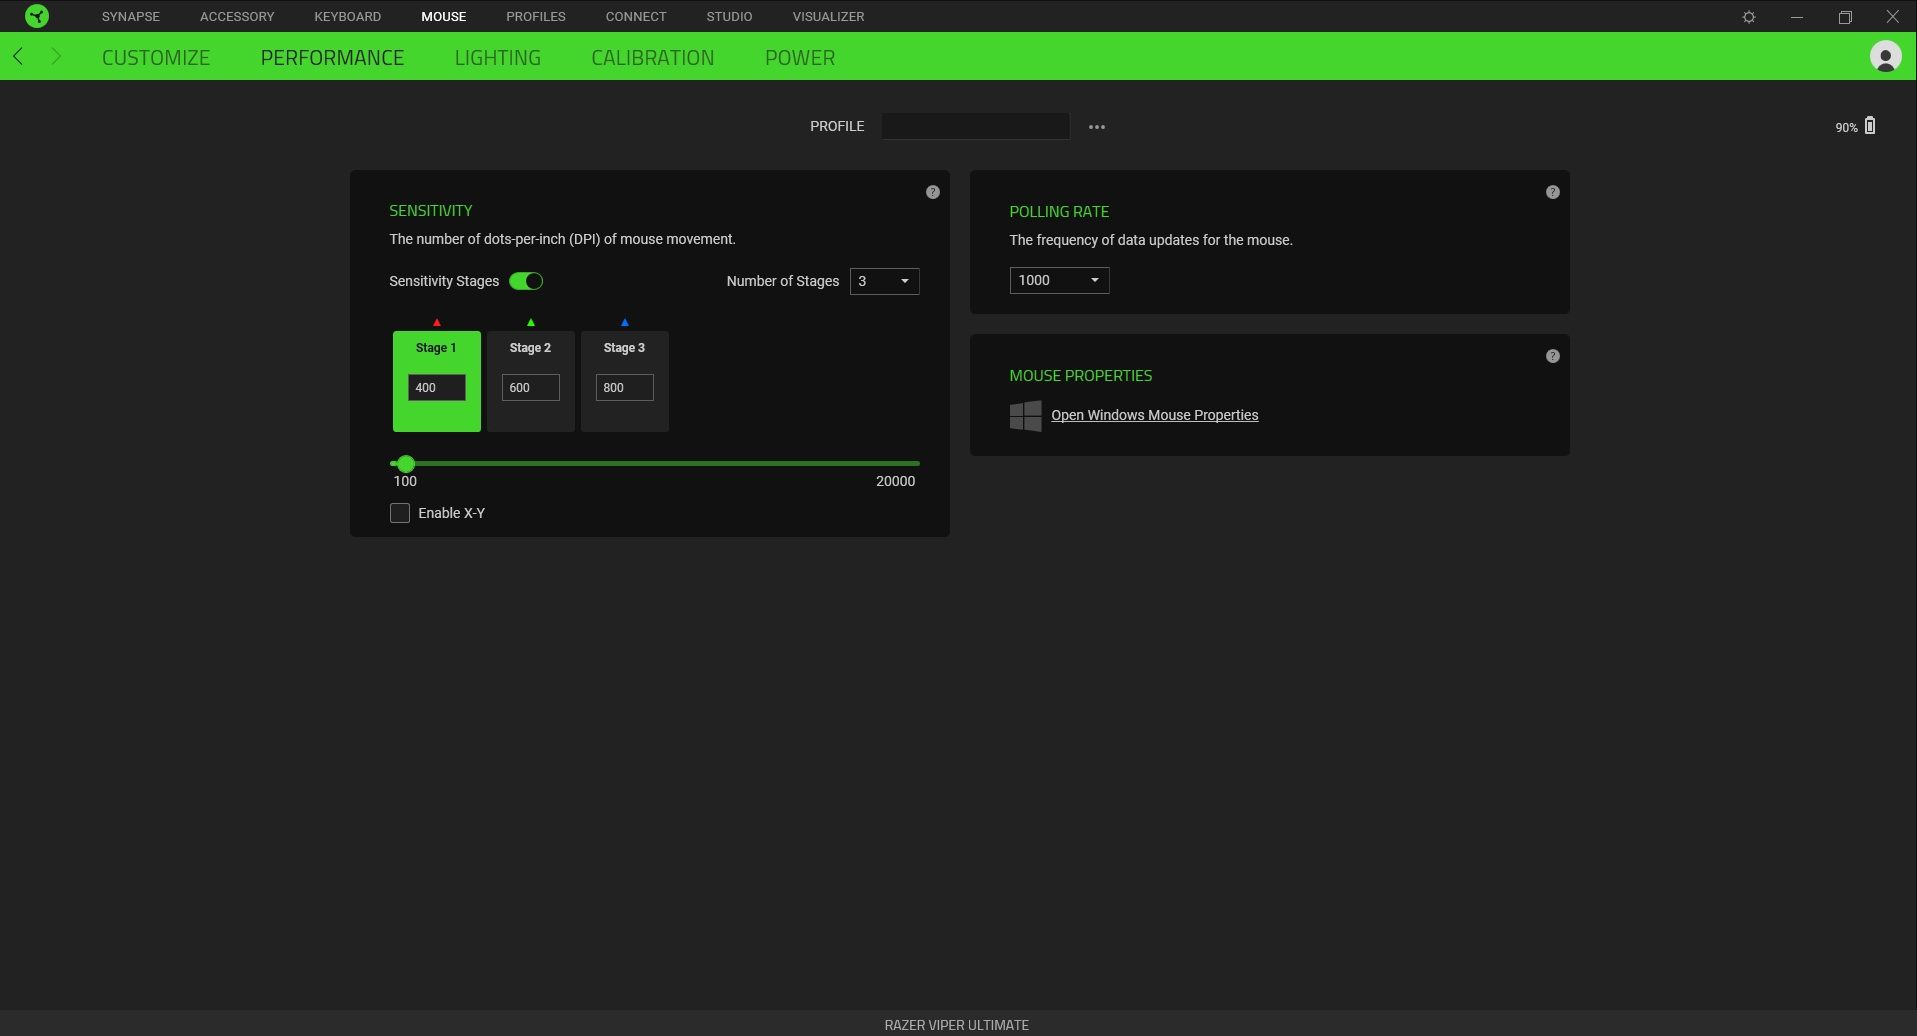This screenshot has height=1036, width=1917.
Task: Click the Razer Synapse logo icon
Action: (37, 16)
